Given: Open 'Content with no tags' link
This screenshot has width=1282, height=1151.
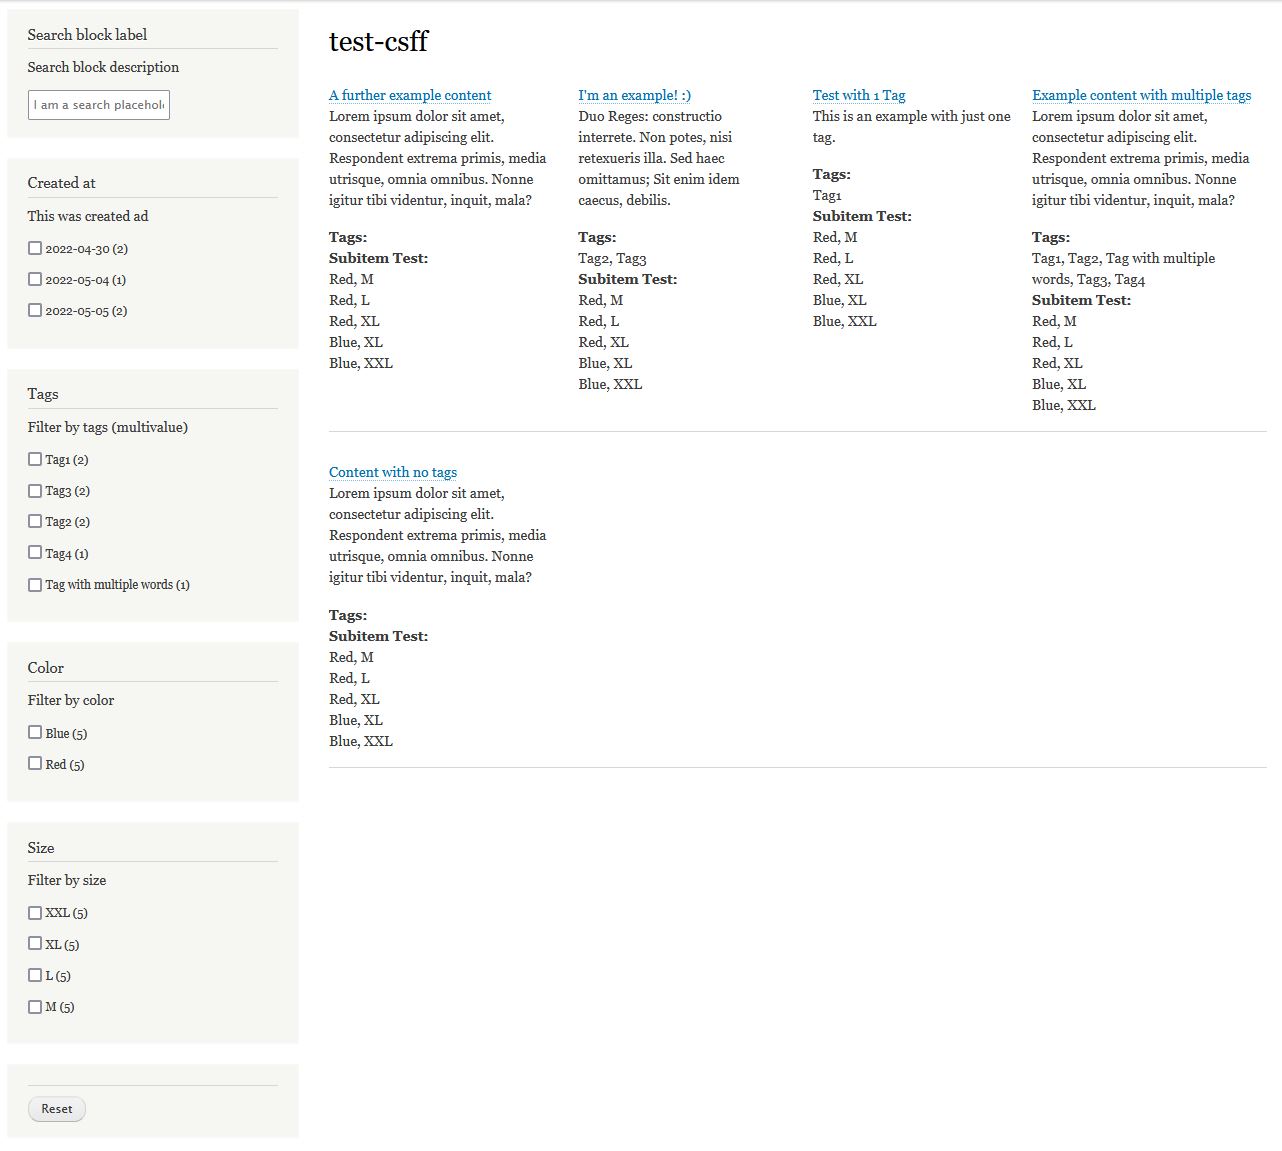Looking at the screenshot, I should coord(393,472).
